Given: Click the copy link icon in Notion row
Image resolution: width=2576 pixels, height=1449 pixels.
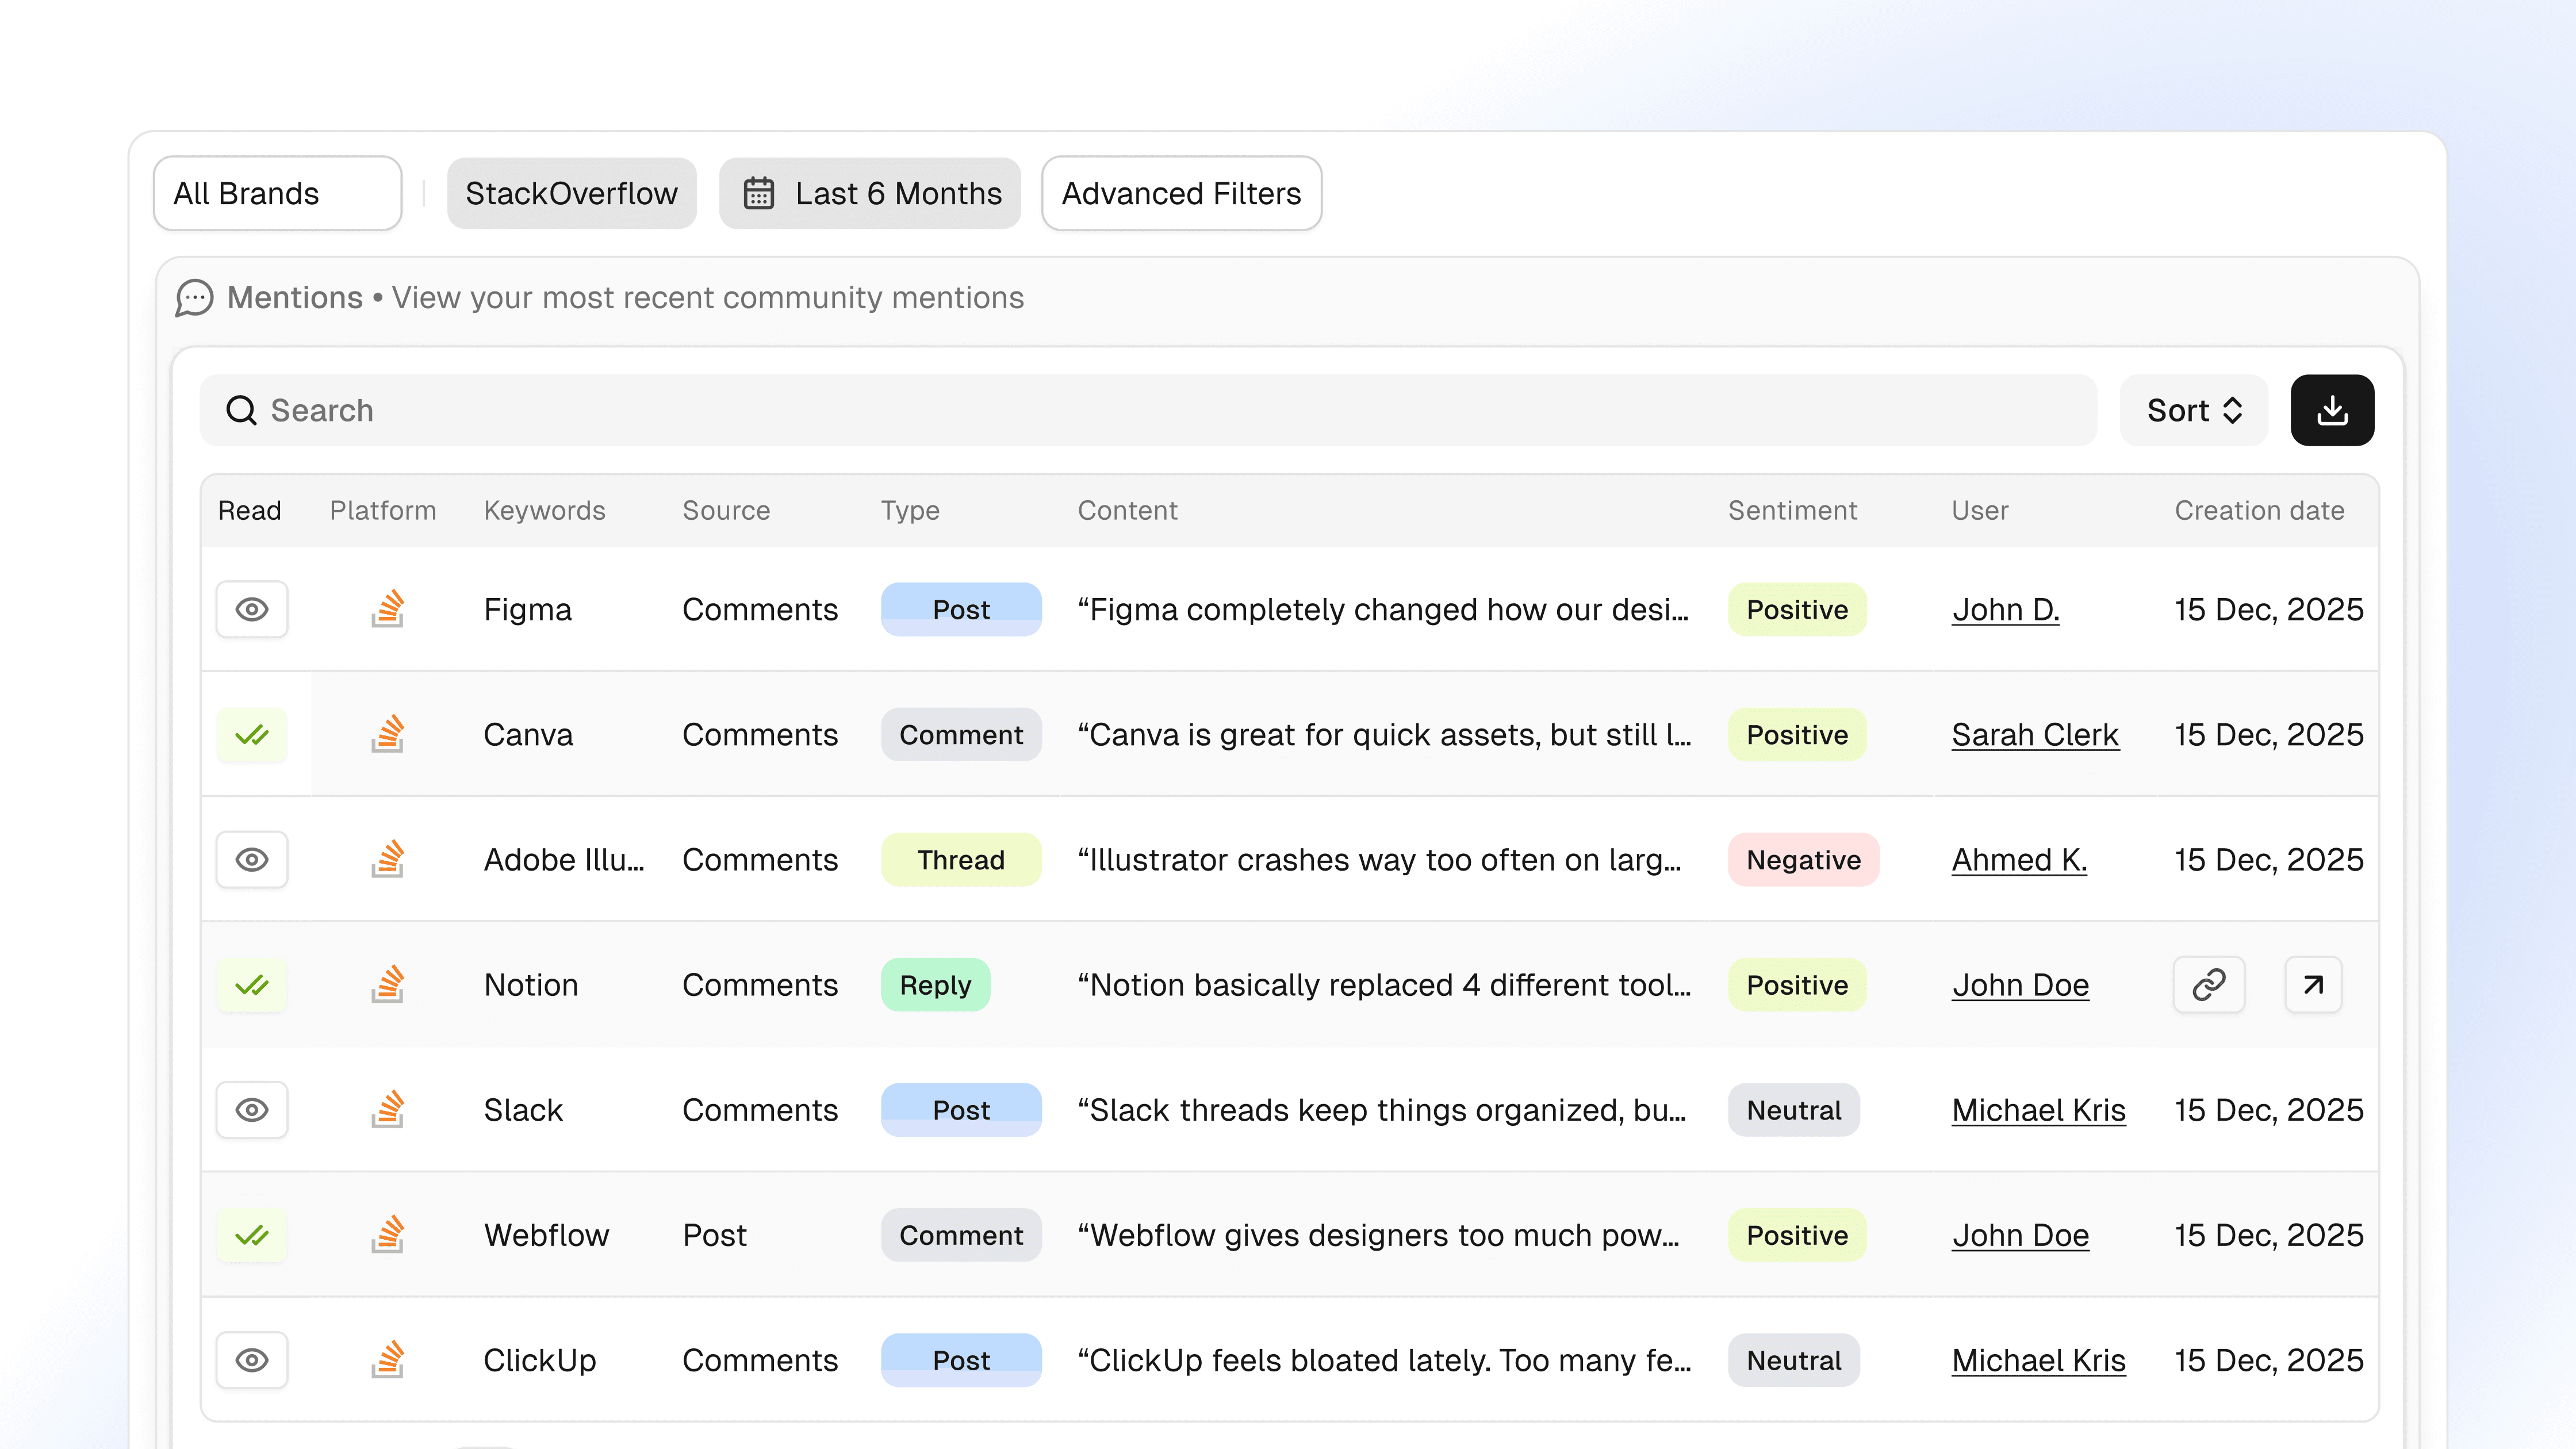Looking at the screenshot, I should [2208, 985].
